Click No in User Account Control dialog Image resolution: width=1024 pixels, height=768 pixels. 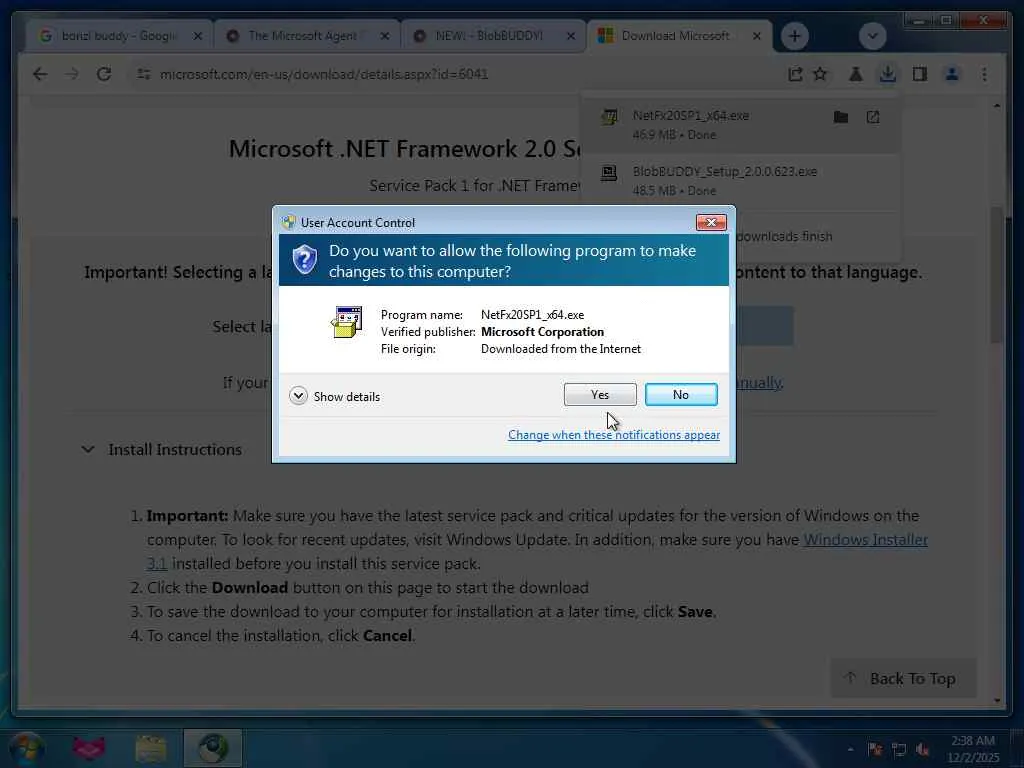[x=680, y=394]
